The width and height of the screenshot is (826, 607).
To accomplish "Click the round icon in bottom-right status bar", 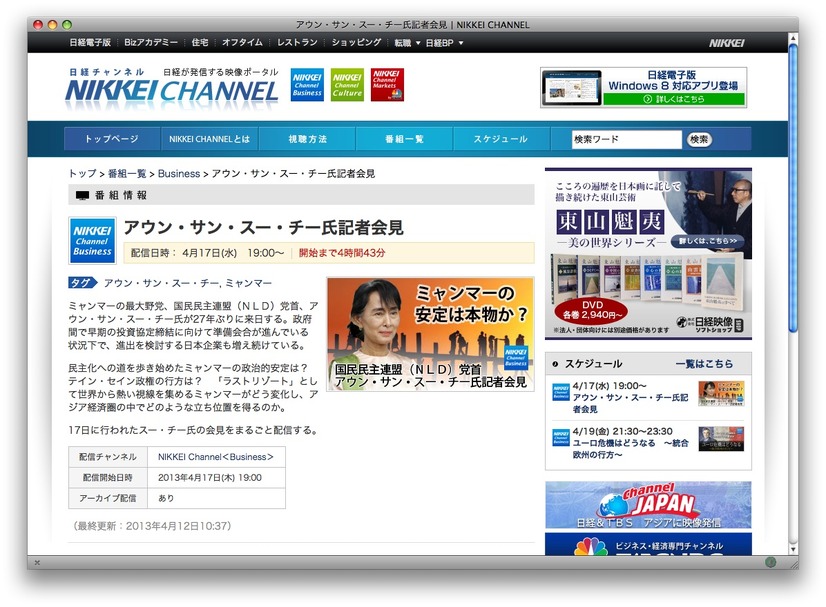I will 770,562.
